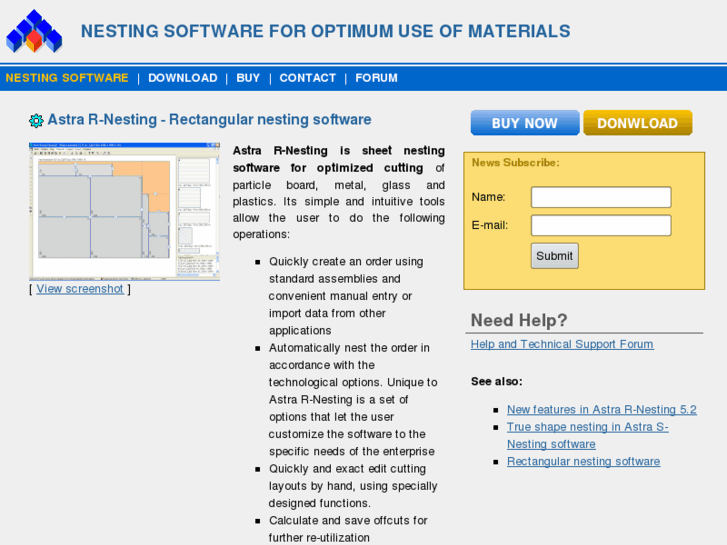727x545 pixels.
Task: Click the Astra R-Nesting Rectangular nesting software heading
Action: click(x=209, y=120)
